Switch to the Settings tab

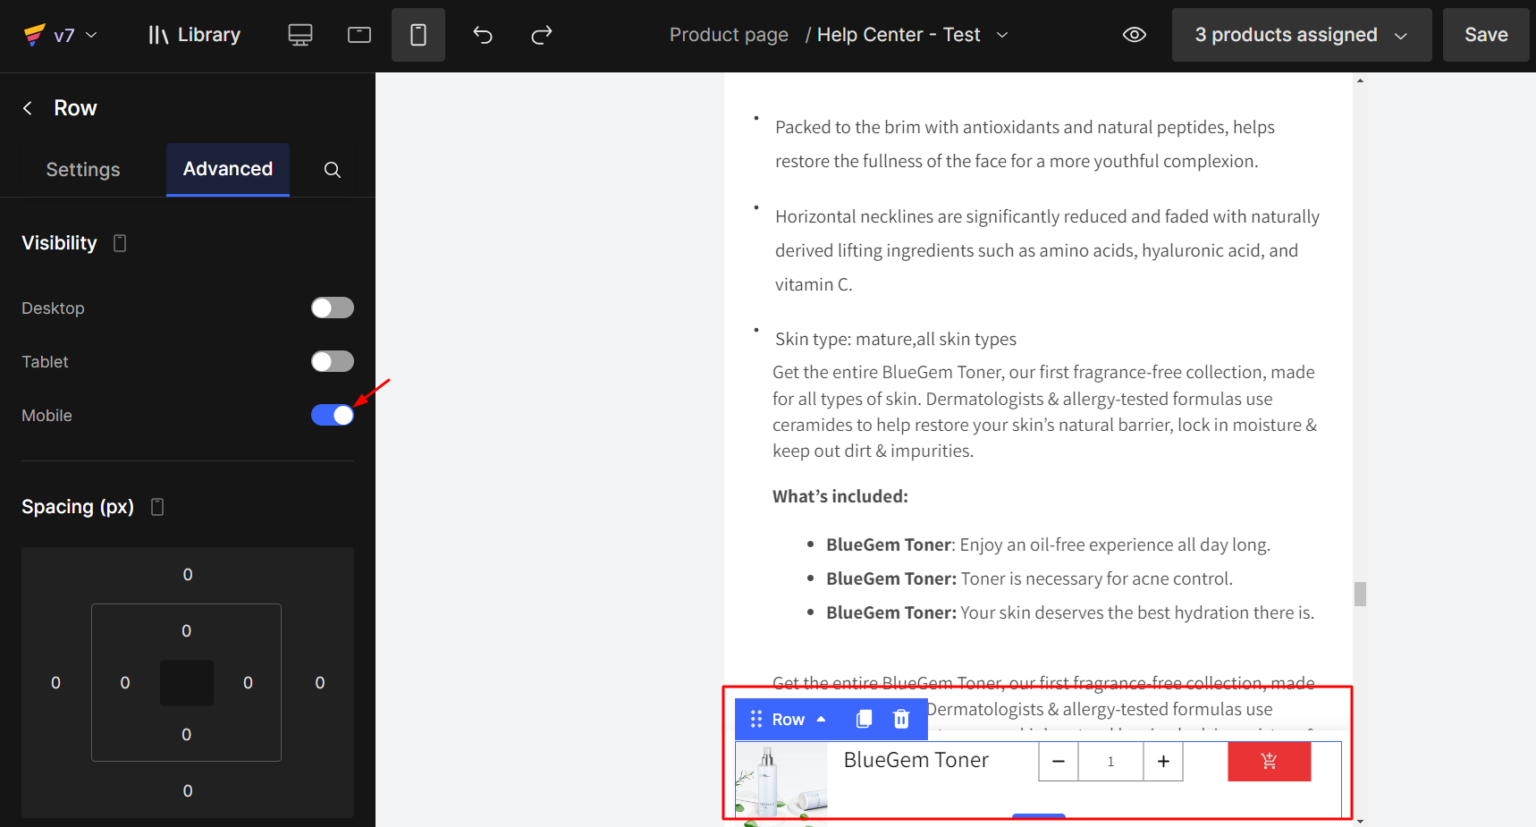tap(83, 170)
